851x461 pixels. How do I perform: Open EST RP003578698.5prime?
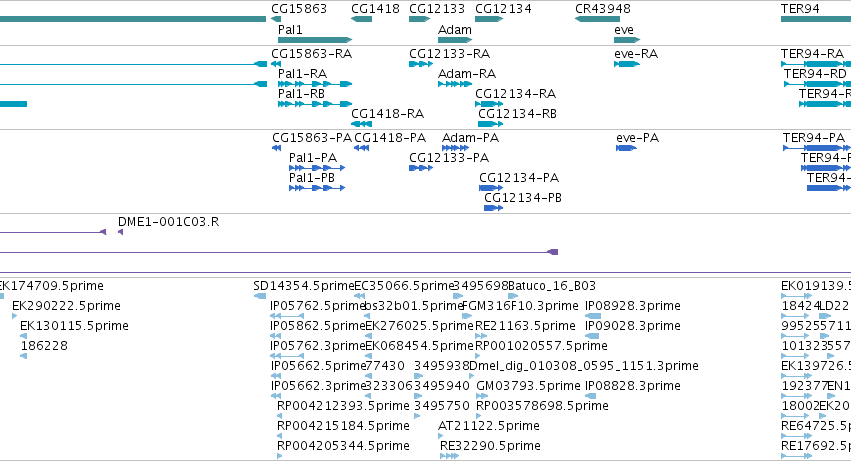point(542,406)
